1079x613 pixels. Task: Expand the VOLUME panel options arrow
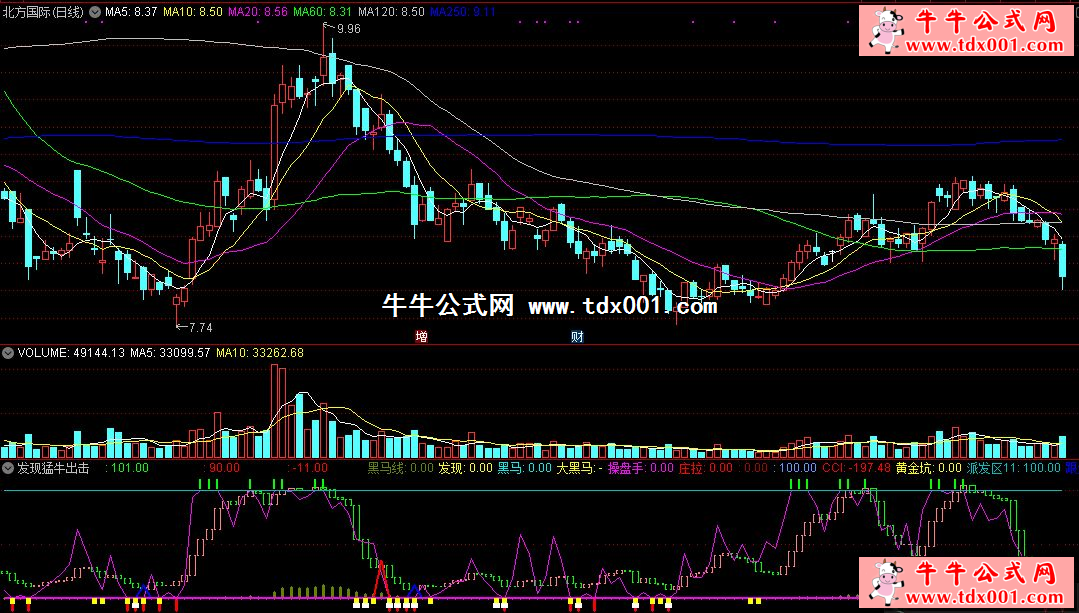point(8,353)
